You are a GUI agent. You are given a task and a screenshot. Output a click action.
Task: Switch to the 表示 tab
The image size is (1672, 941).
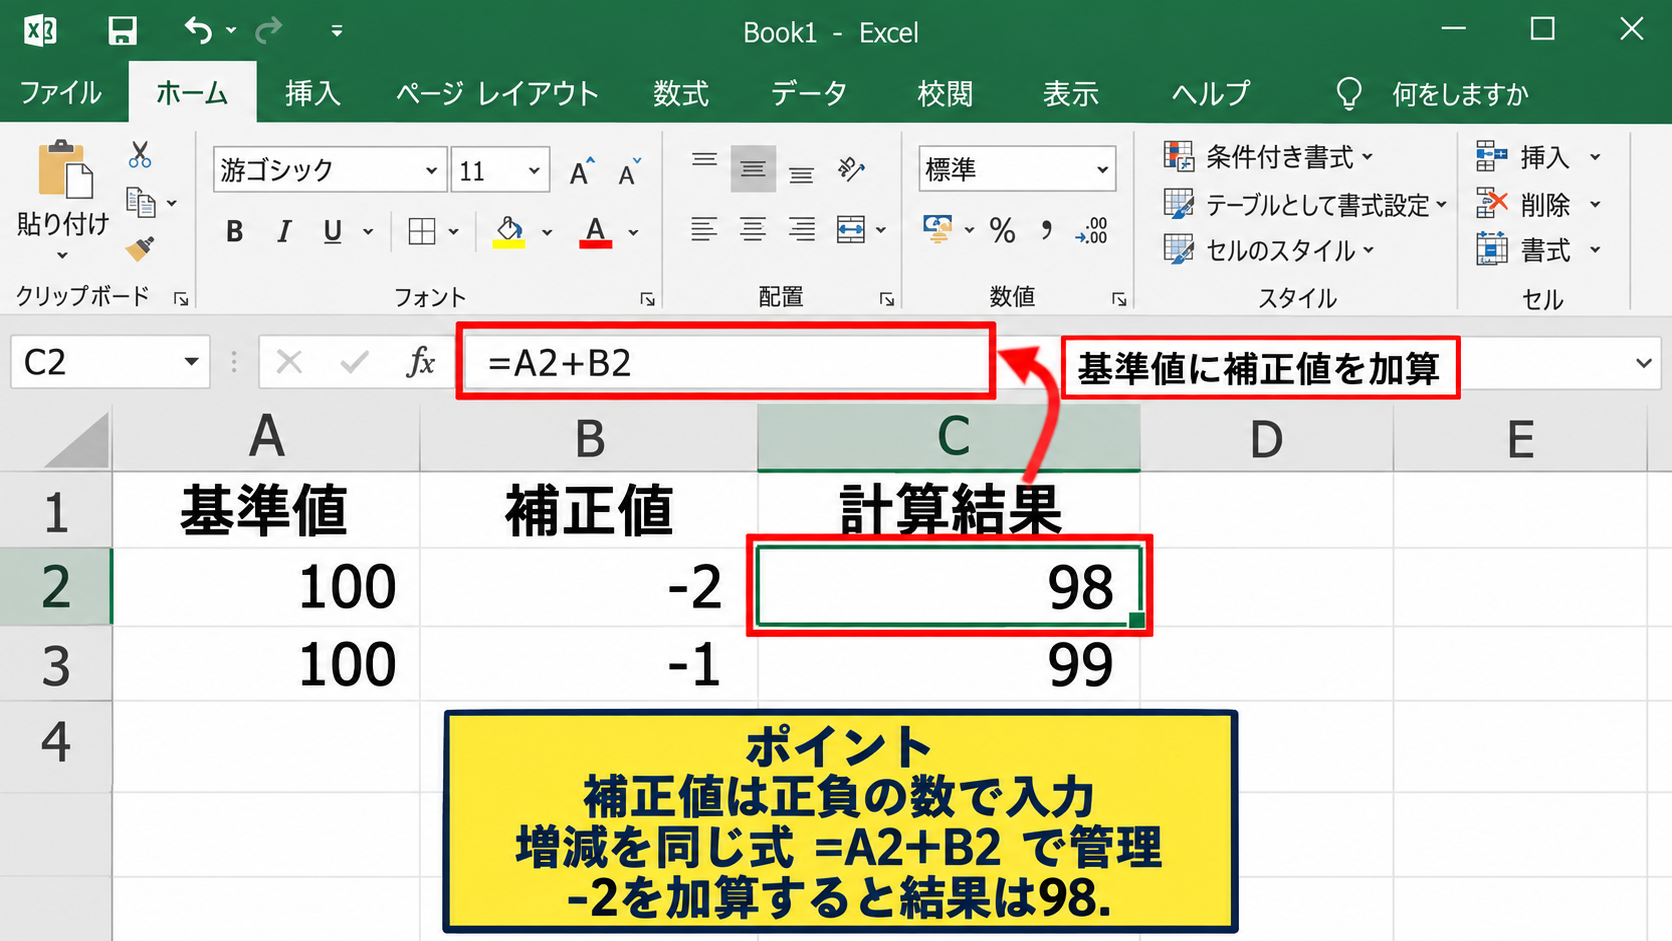pyautogui.click(x=1071, y=93)
